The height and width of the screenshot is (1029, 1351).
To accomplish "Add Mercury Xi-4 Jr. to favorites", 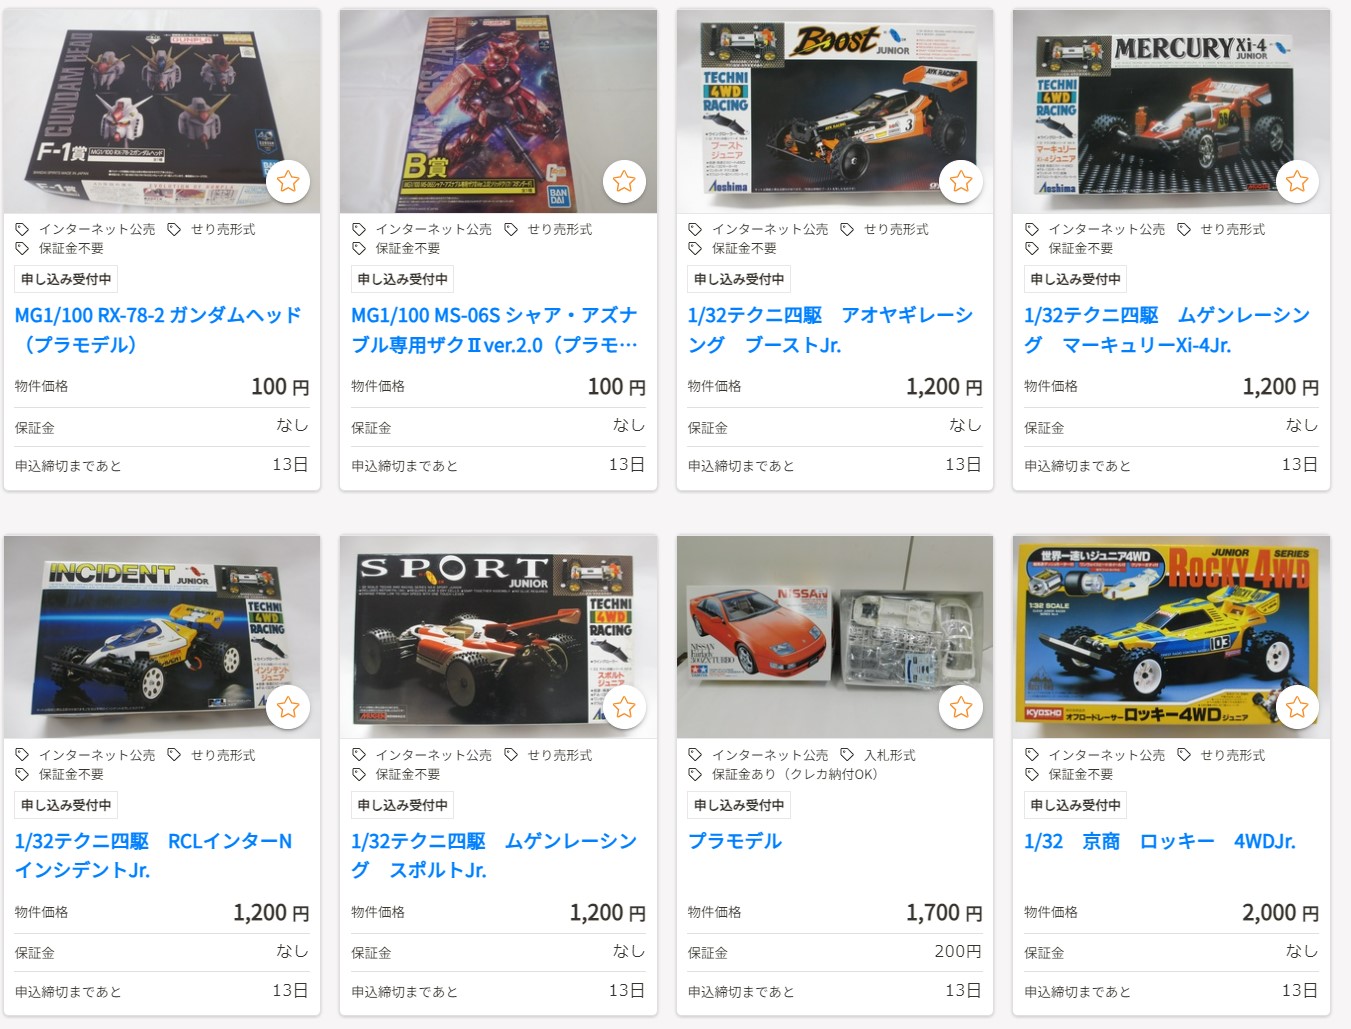I will point(1297,181).
